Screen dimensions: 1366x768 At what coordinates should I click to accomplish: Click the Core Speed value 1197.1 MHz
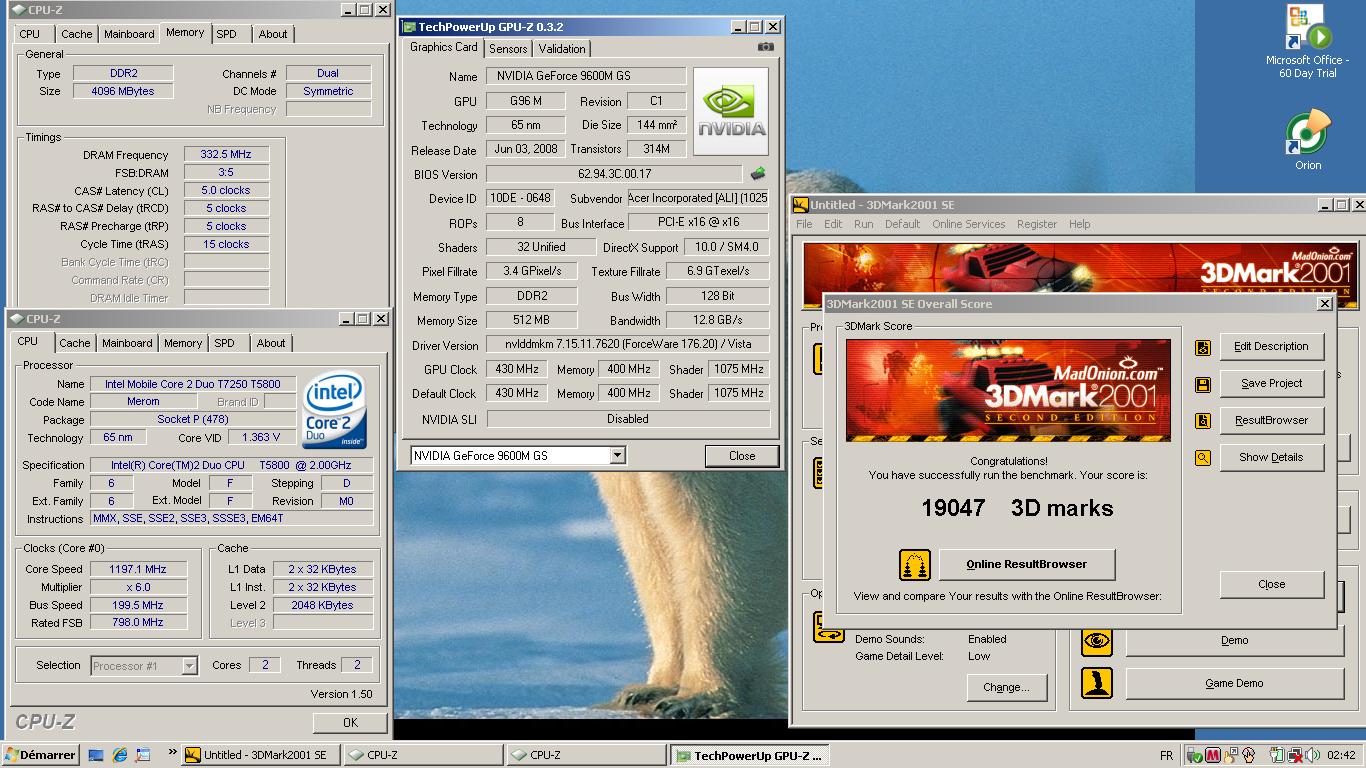[138, 570]
